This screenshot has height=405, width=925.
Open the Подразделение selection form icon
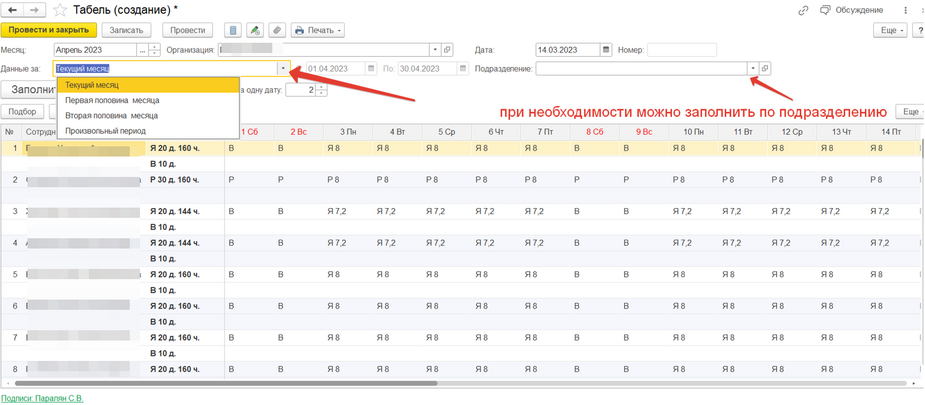click(x=766, y=69)
